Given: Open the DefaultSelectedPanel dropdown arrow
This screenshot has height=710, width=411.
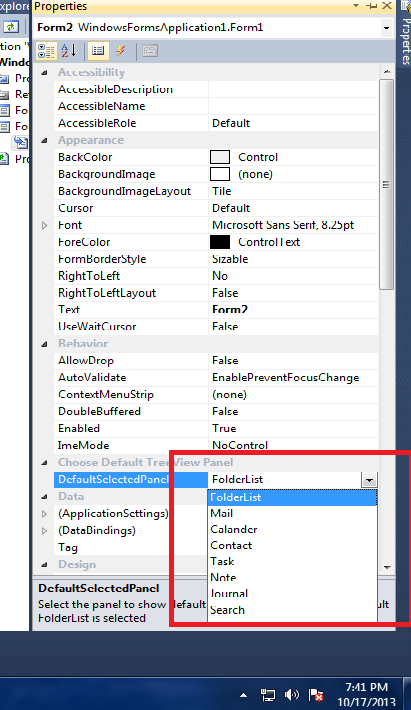Looking at the screenshot, I should tap(369, 480).
